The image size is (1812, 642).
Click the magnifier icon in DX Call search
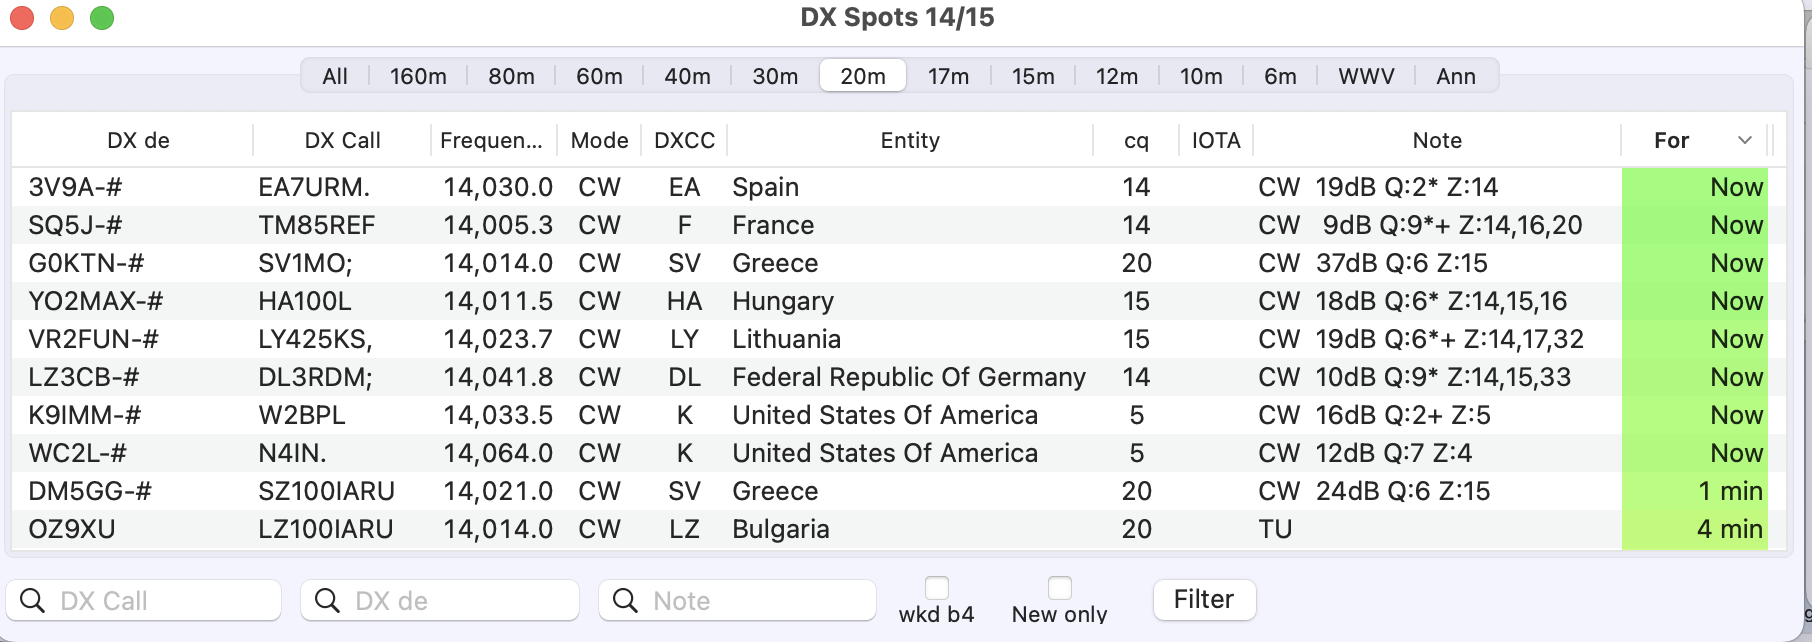tap(32, 600)
